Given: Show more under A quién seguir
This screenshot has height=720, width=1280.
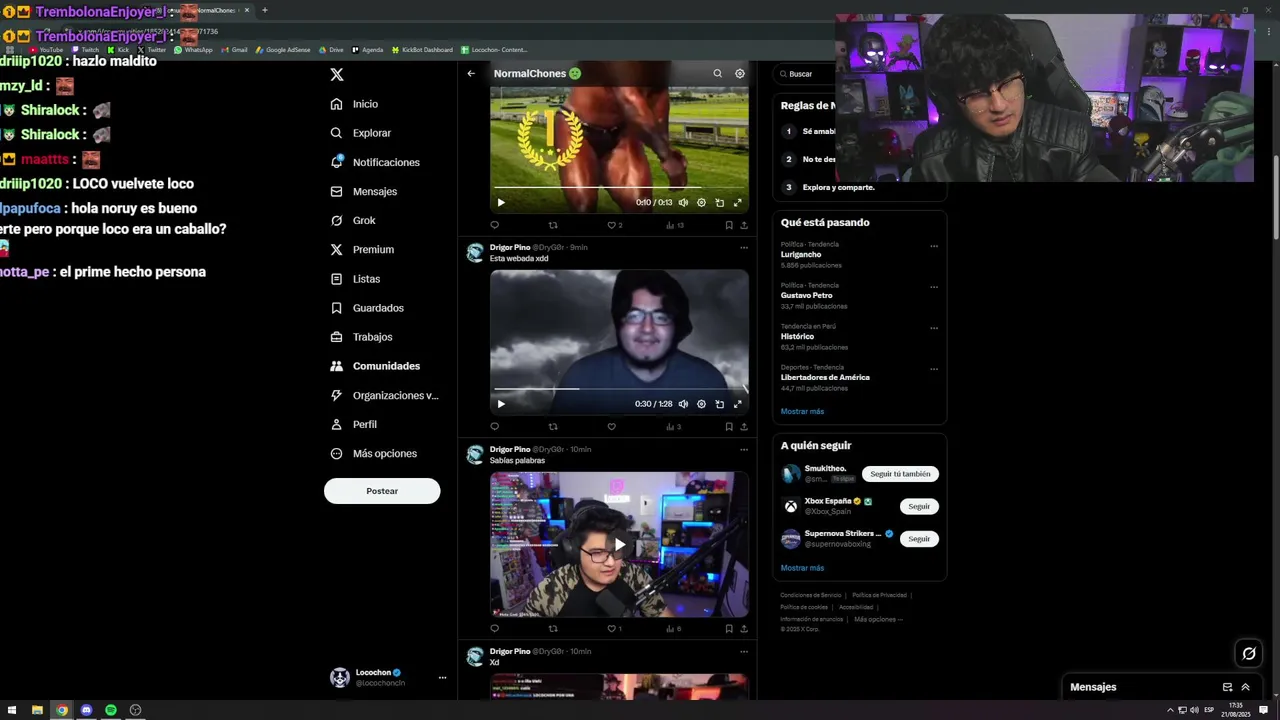Looking at the screenshot, I should (x=802, y=568).
